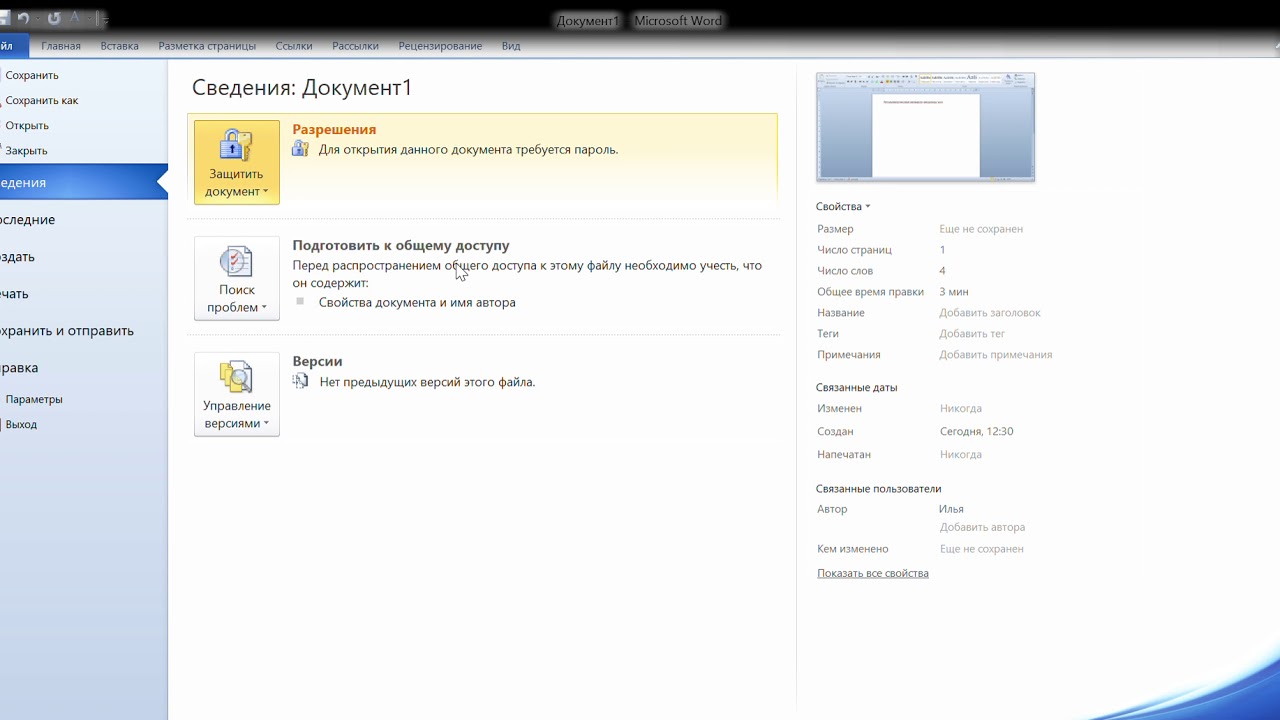This screenshot has width=1280, height=720.
Task: Click the author name Илья
Action: click(x=951, y=509)
